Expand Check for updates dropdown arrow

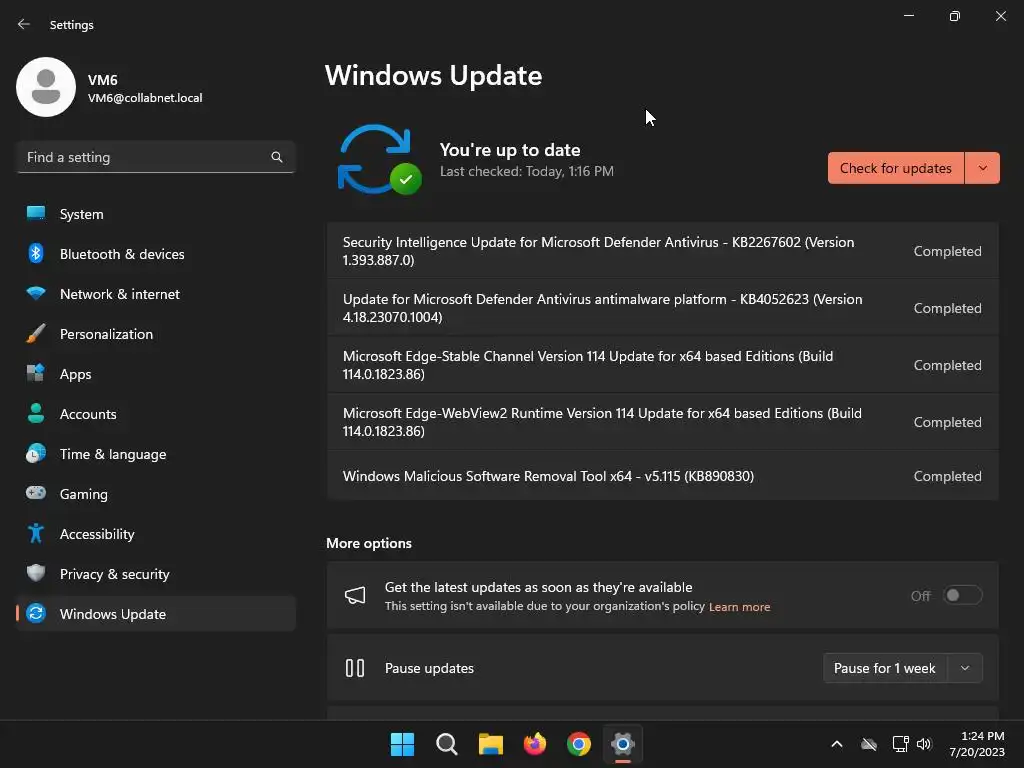pos(982,168)
